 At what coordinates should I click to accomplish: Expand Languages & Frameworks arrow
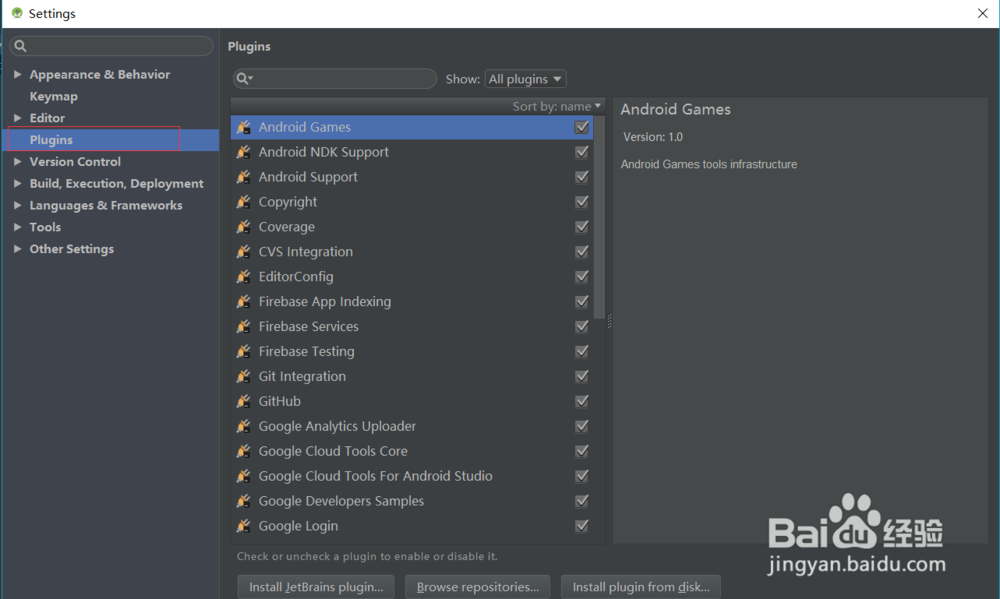coord(17,205)
